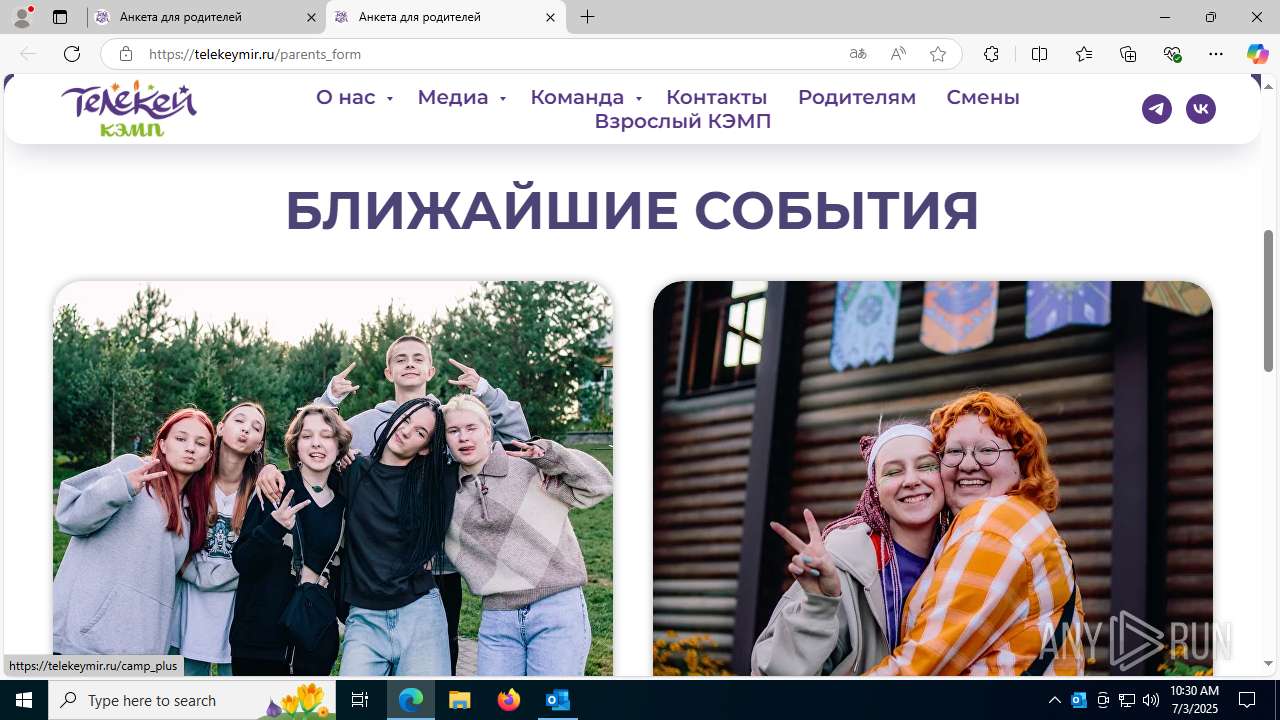Open the VK social link icon
The image size is (1280, 720).
coord(1201,109)
